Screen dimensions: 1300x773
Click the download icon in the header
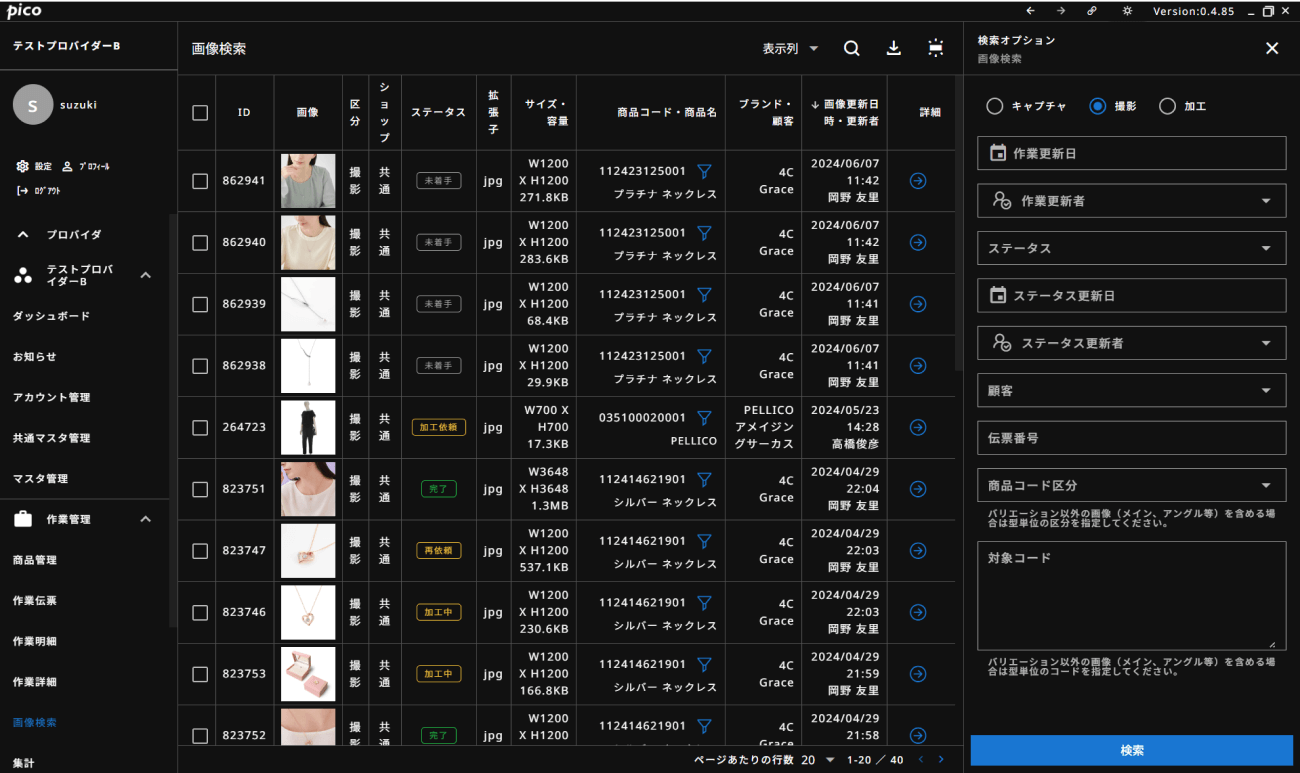(x=894, y=48)
